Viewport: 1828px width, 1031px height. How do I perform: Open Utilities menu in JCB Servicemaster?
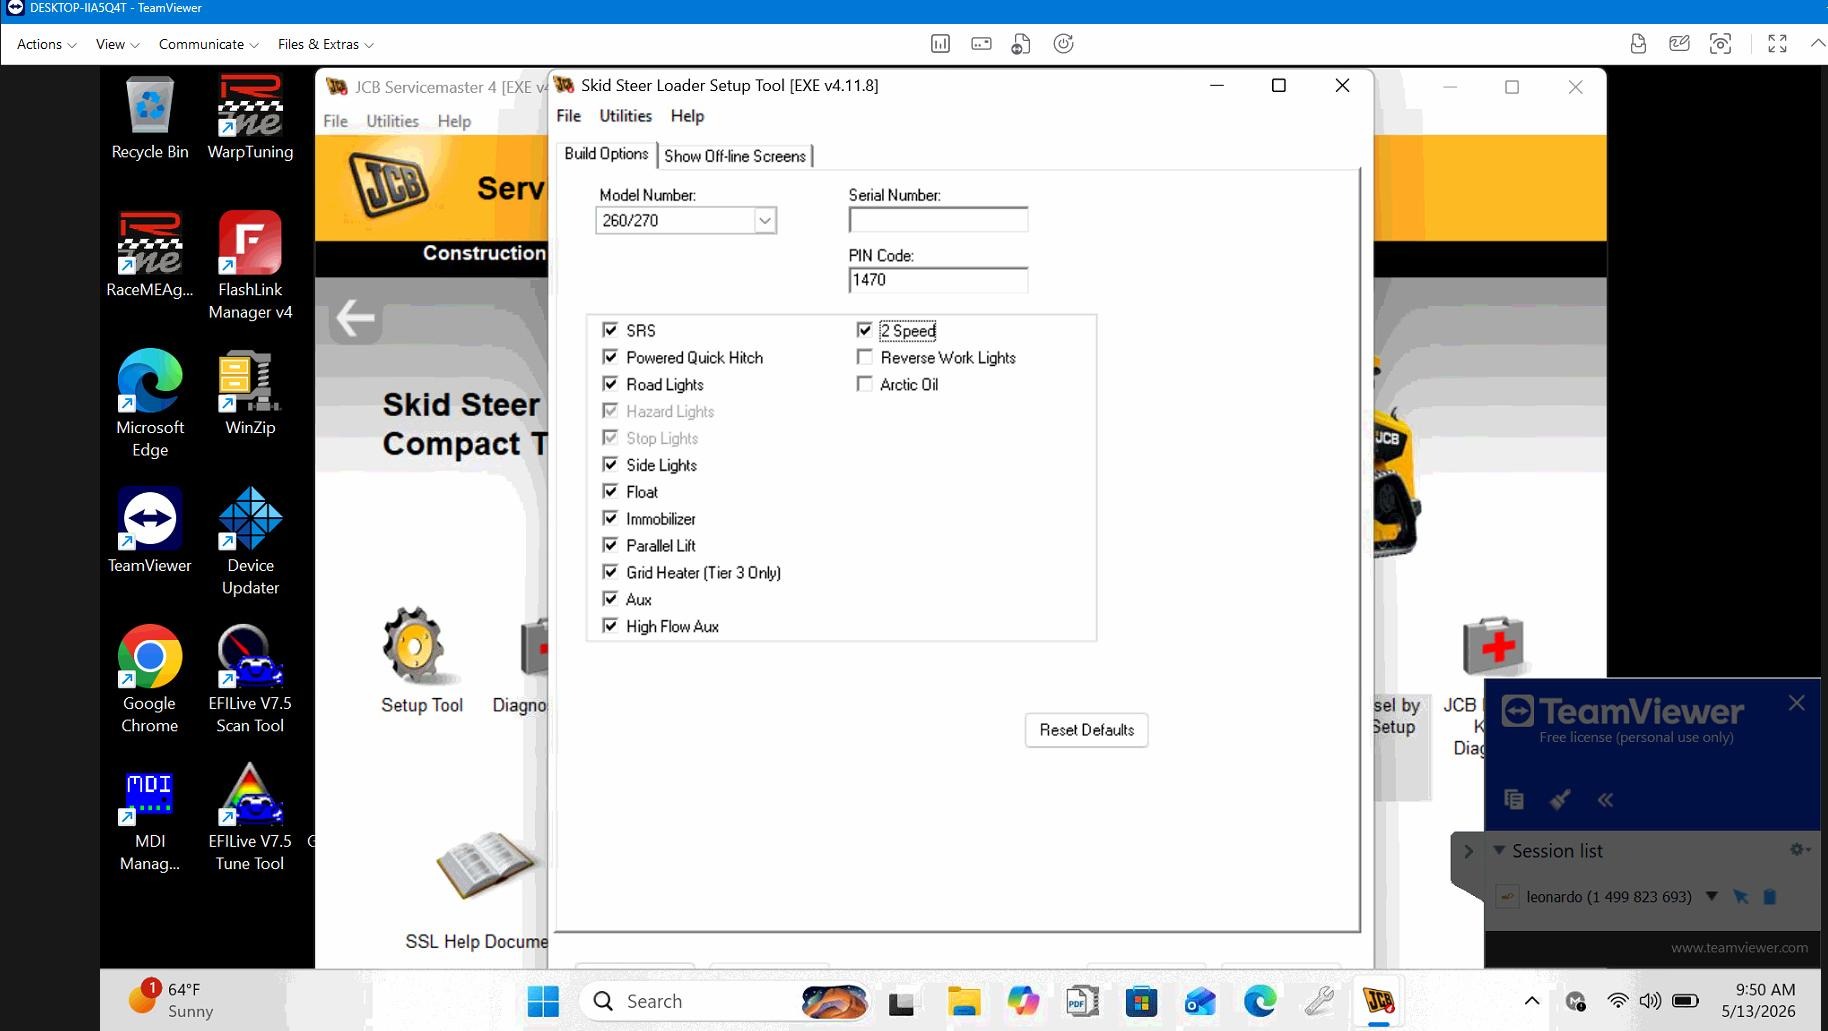click(x=392, y=121)
